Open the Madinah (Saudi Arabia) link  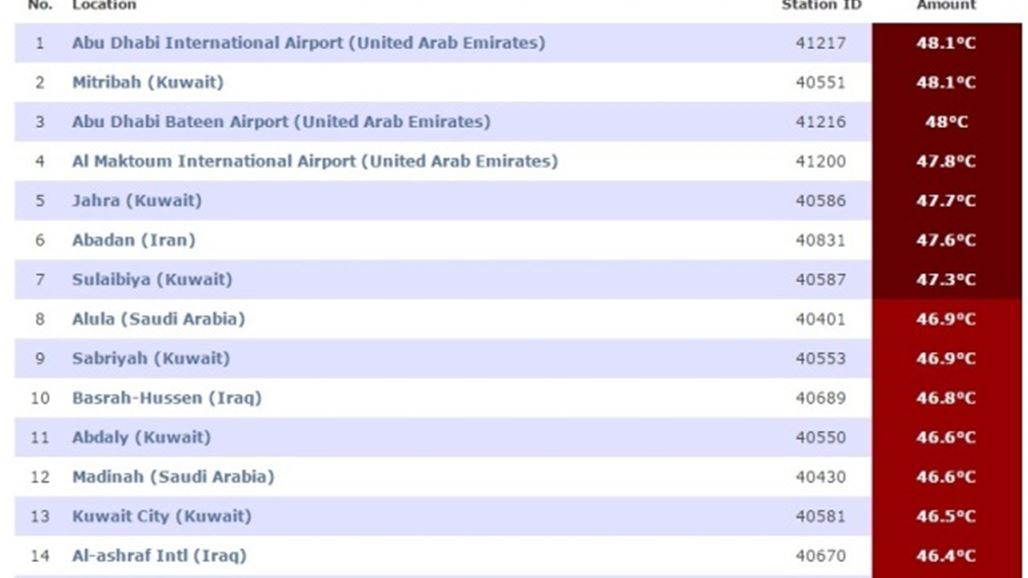173,476
